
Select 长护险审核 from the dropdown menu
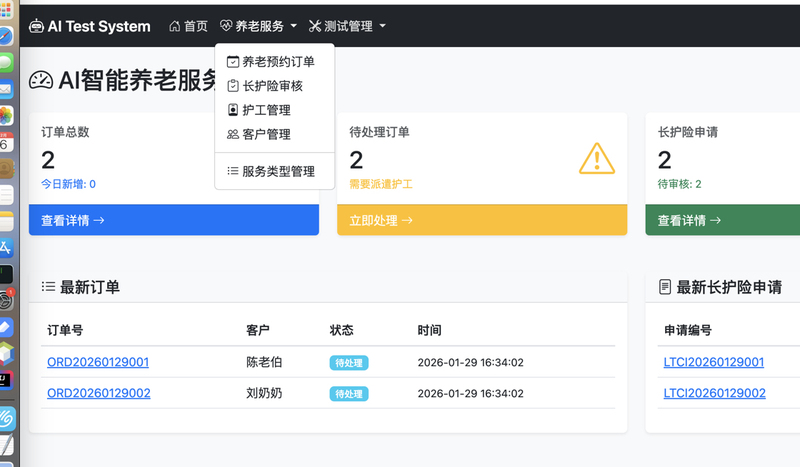pyautogui.click(x=274, y=86)
